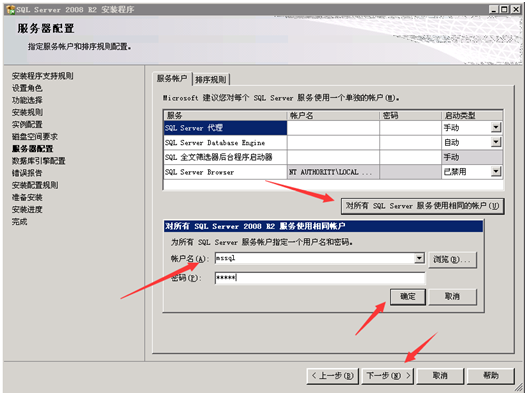Select 准备安装 step in sidebar
Screen dimensions: 527x395
coord(27,197)
